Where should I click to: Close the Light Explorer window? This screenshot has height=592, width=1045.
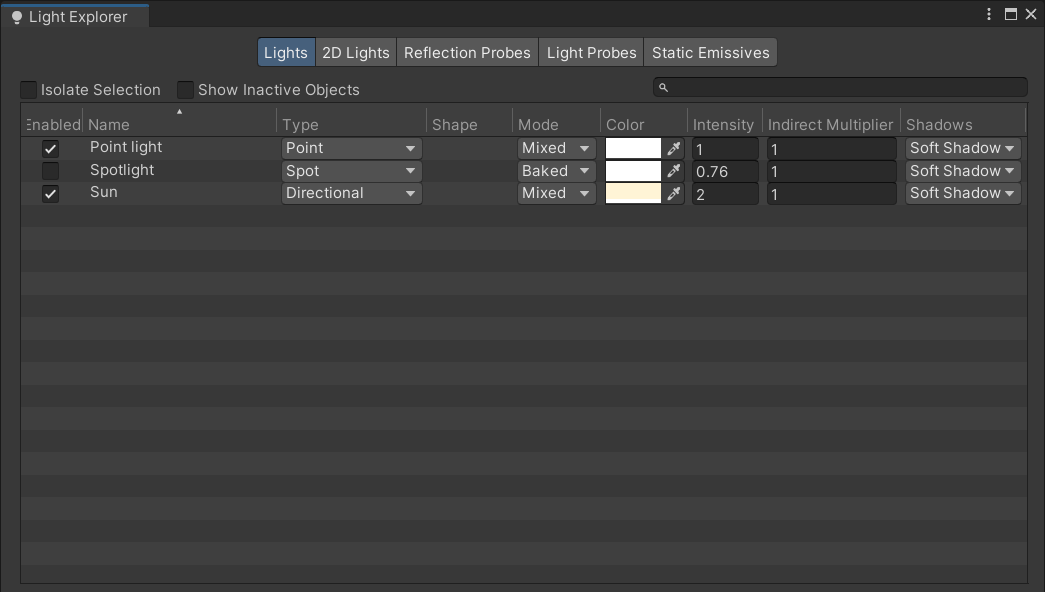pyautogui.click(x=1030, y=14)
